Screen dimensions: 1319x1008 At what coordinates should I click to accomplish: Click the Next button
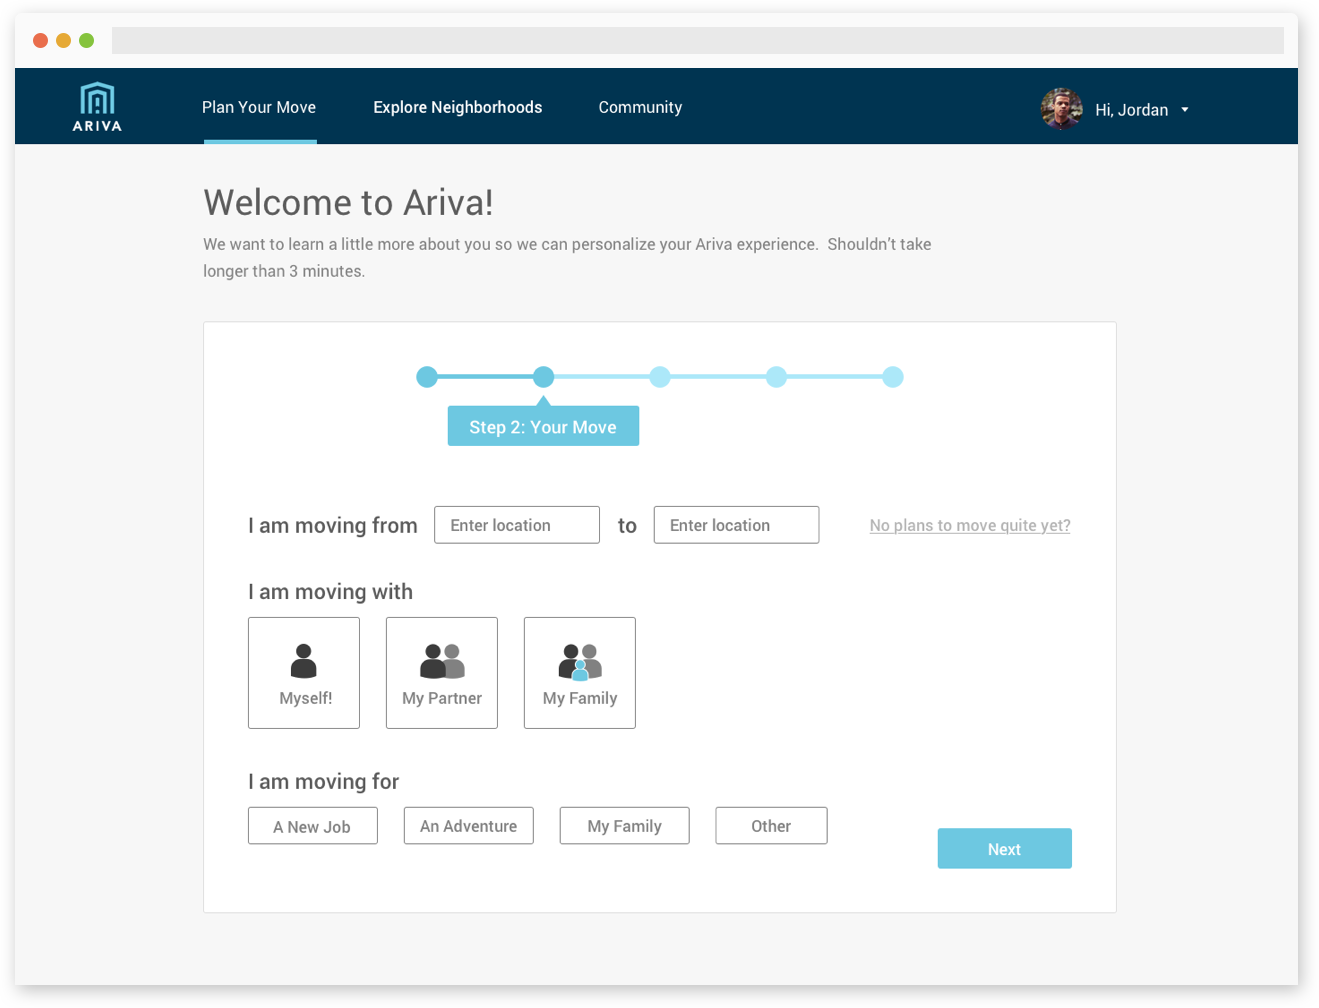[1004, 848]
